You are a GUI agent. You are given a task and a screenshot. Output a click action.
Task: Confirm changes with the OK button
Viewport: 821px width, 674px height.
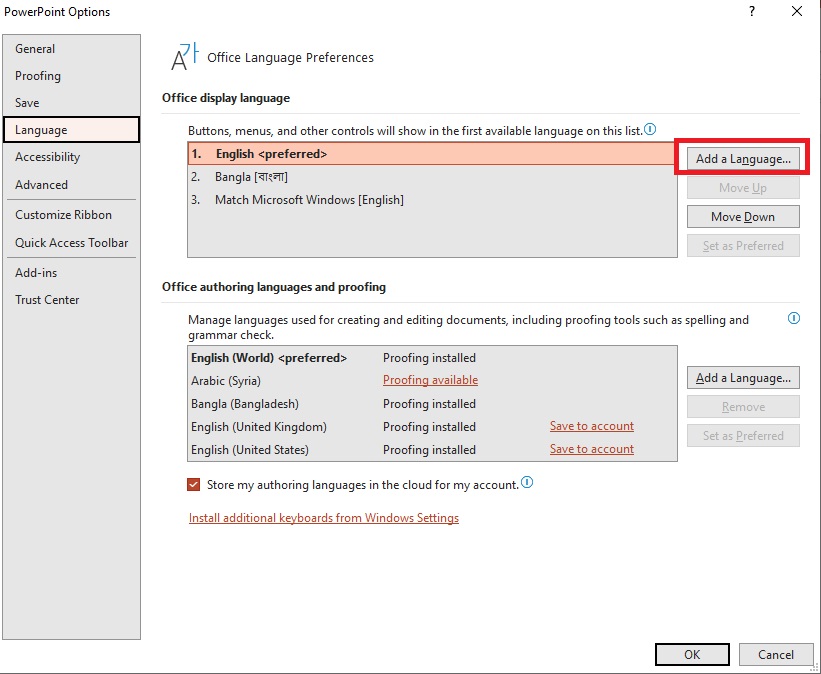[x=692, y=654]
